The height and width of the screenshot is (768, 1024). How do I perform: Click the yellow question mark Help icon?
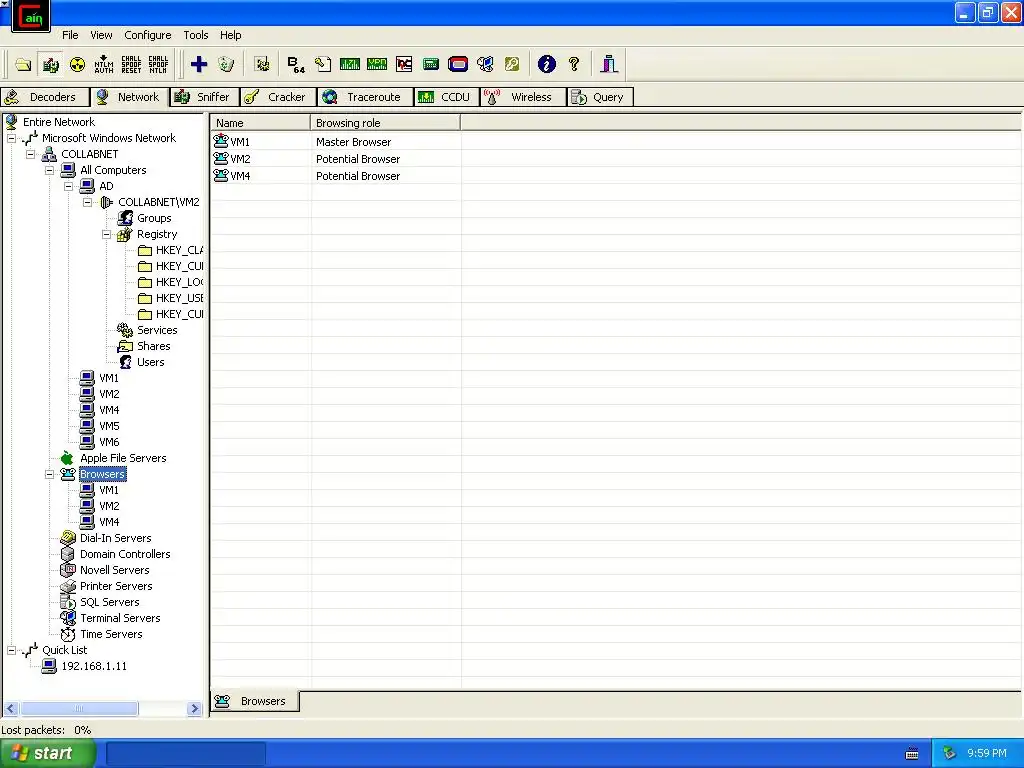click(574, 64)
